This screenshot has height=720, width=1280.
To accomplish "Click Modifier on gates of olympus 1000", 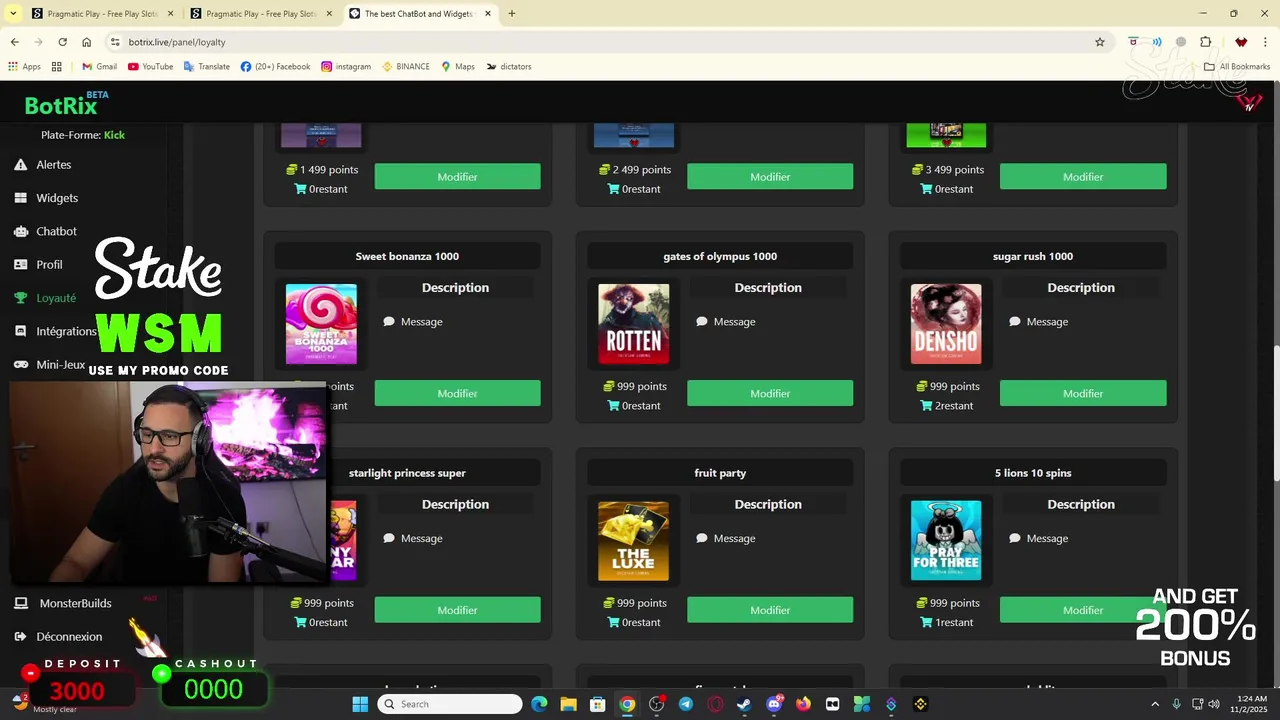I will [770, 393].
